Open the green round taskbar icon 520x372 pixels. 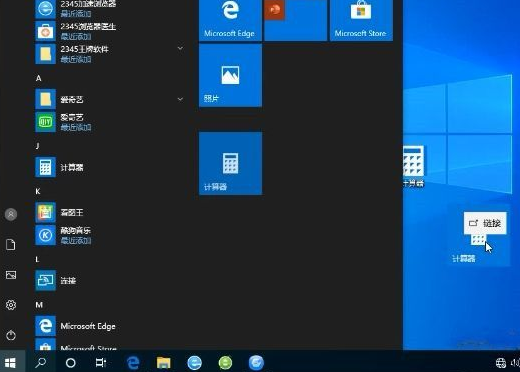pos(225,363)
